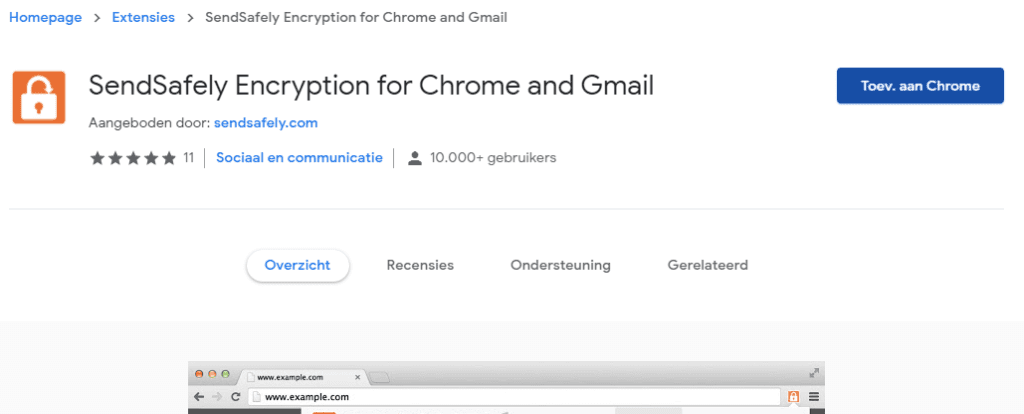The width and height of the screenshot is (1024, 414).
Task: Click the fullscreen arrows icon in preview
Action: (814, 373)
